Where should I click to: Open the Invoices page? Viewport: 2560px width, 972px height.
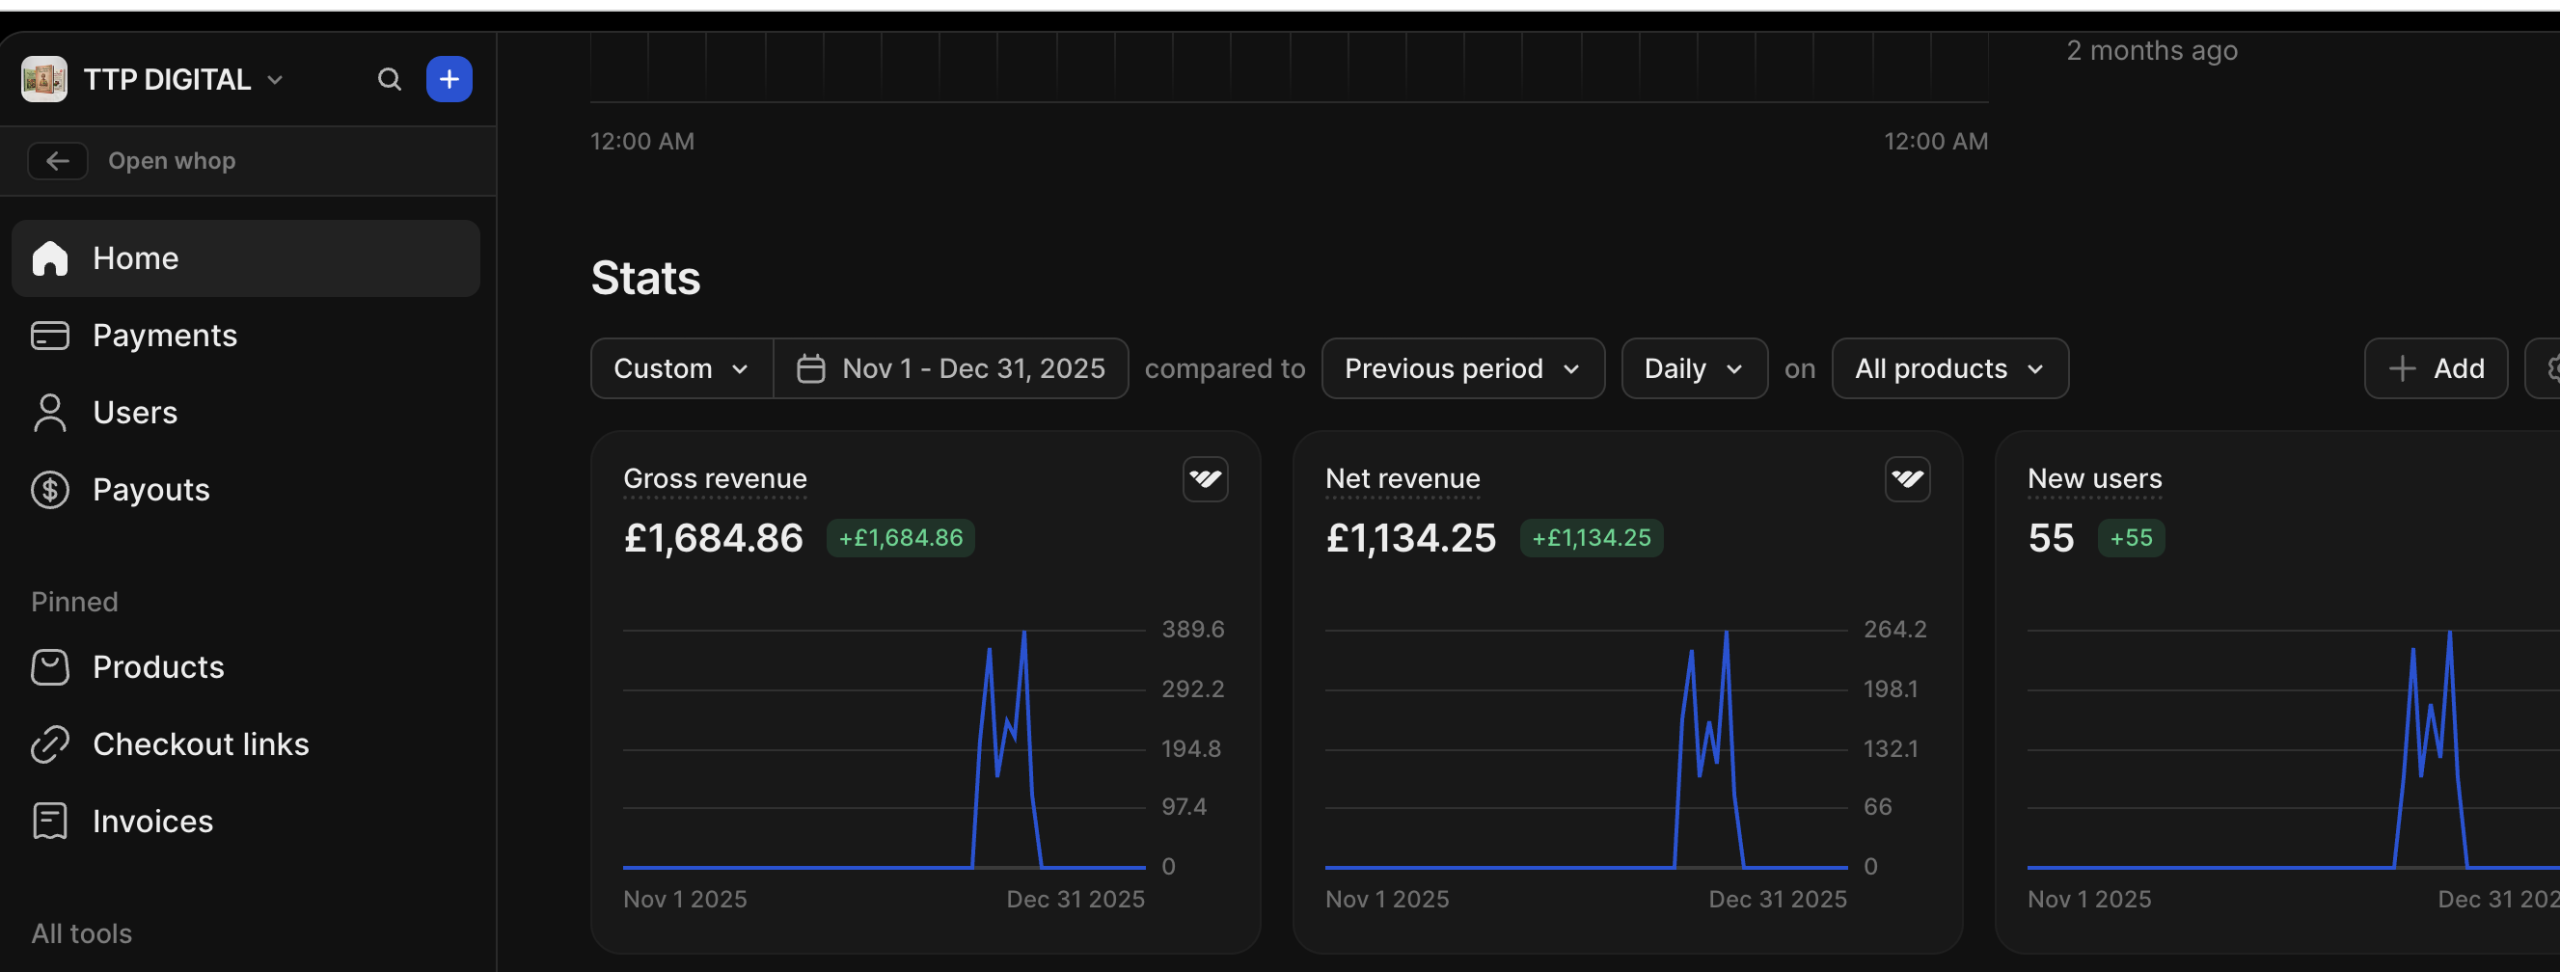pyautogui.click(x=152, y=821)
